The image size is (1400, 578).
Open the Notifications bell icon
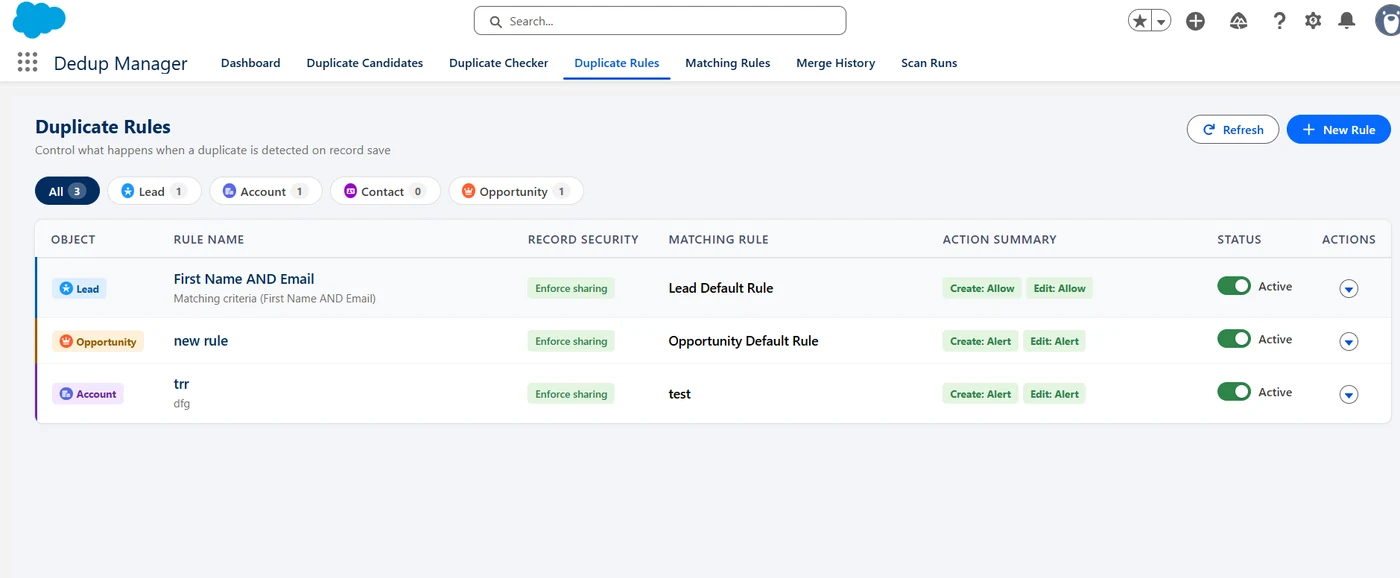tap(1347, 21)
